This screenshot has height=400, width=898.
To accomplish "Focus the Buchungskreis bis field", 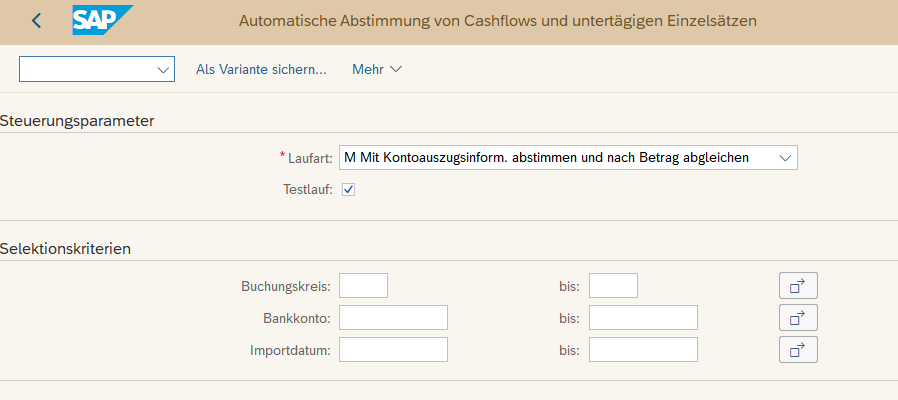I will pos(613,286).
